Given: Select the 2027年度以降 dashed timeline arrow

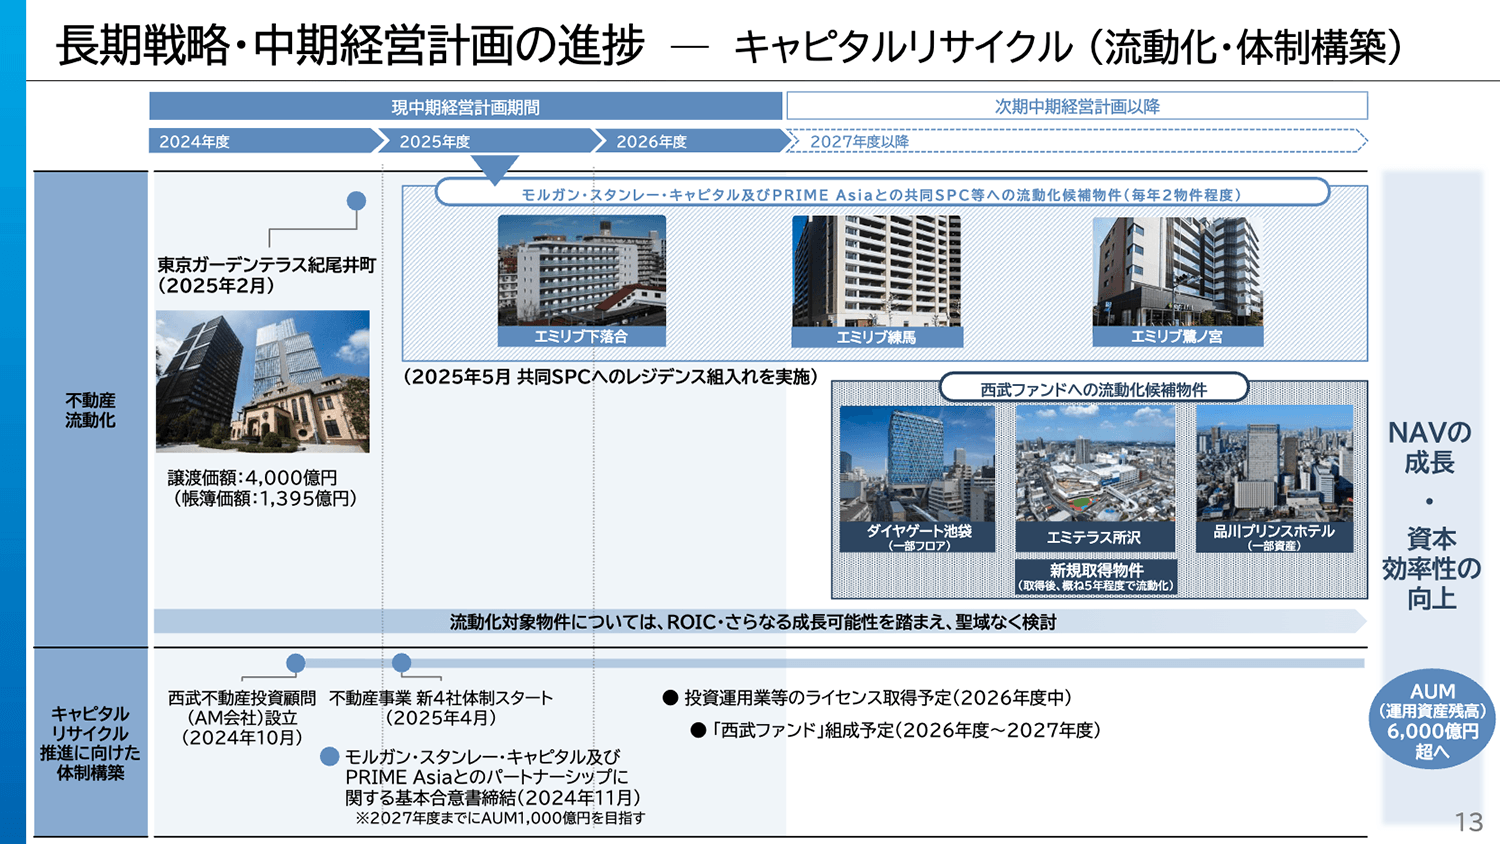Looking at the screenshot, I should point(1077,141).
